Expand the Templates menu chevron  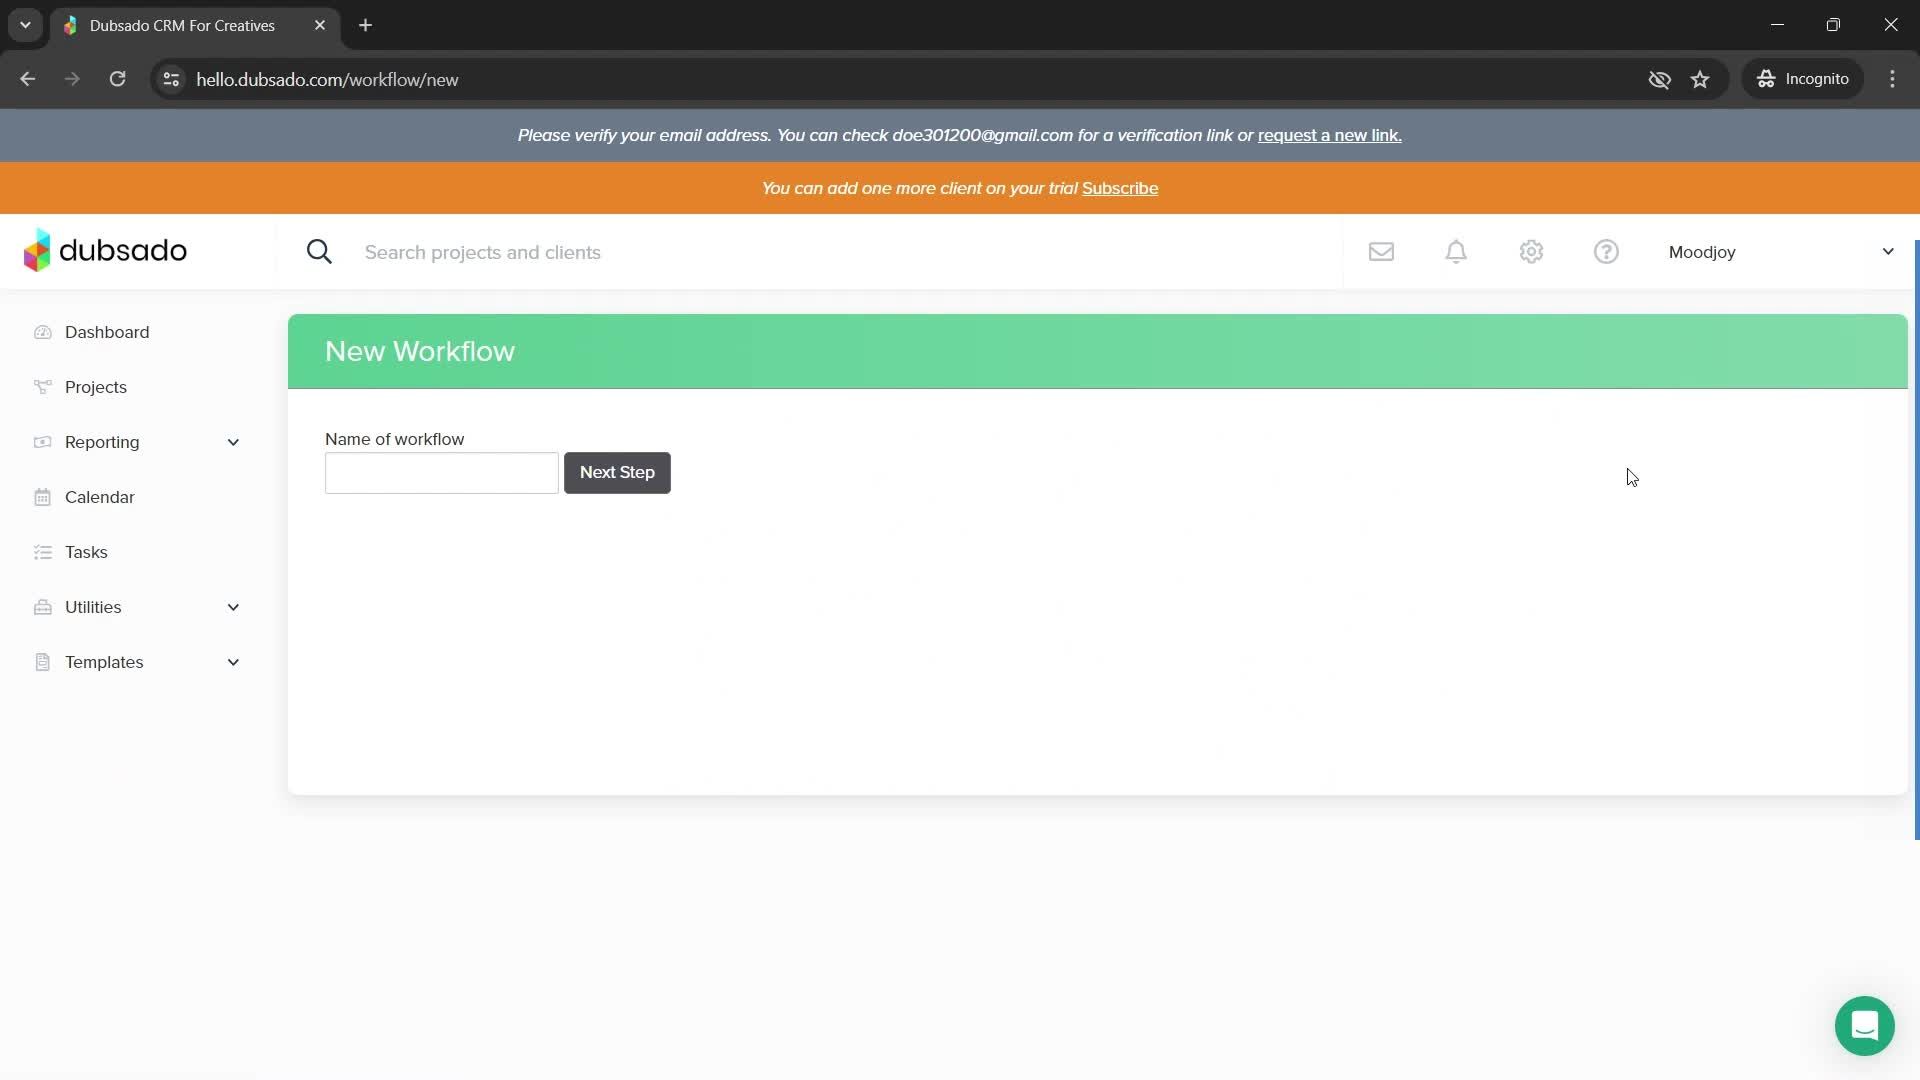pyautogui.click(x=233, y=662)
